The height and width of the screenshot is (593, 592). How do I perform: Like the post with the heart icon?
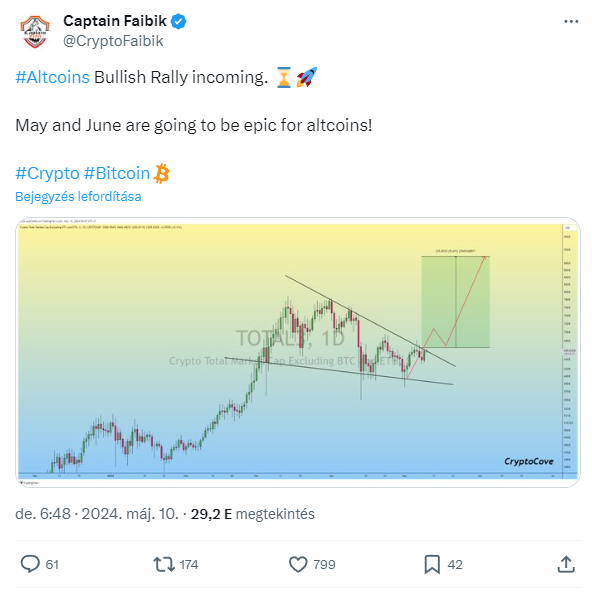(x=298, y=564)
